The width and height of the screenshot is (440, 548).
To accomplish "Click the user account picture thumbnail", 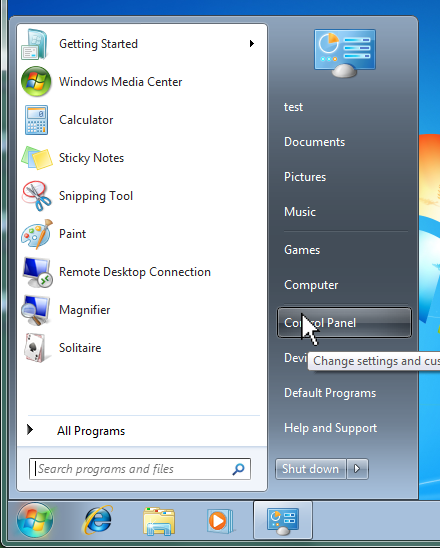I will tap(345, 53).
